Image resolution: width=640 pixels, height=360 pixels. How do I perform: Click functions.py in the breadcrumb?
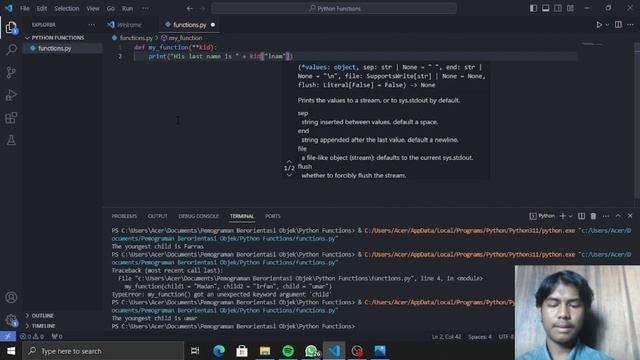coord(136,38)
